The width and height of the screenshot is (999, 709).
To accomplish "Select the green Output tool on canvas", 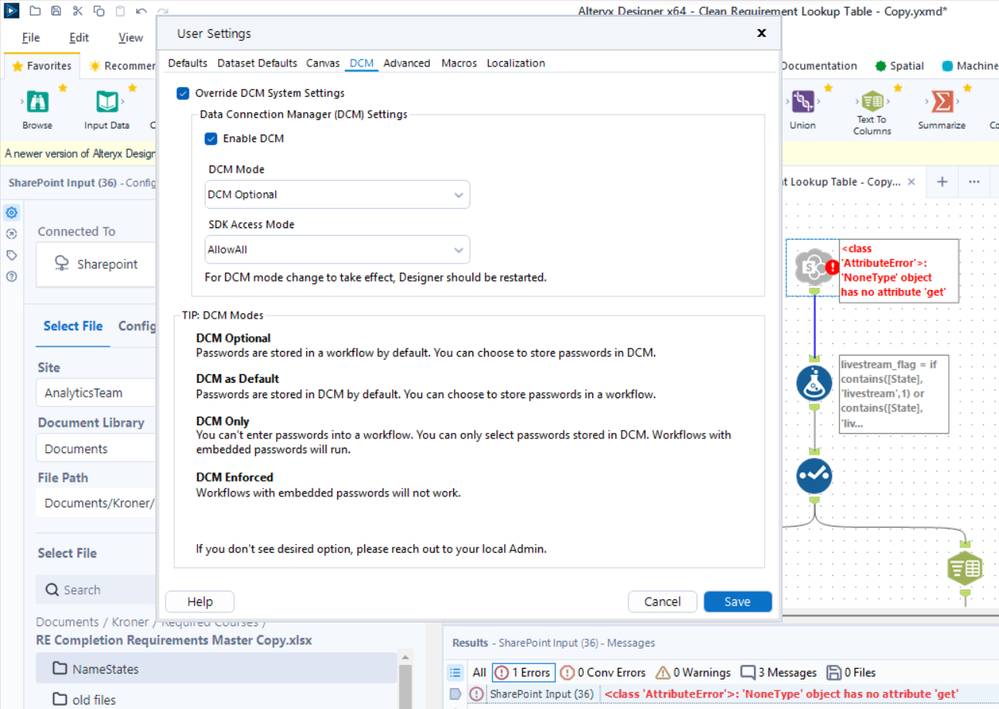I will (x=965, y=568).
